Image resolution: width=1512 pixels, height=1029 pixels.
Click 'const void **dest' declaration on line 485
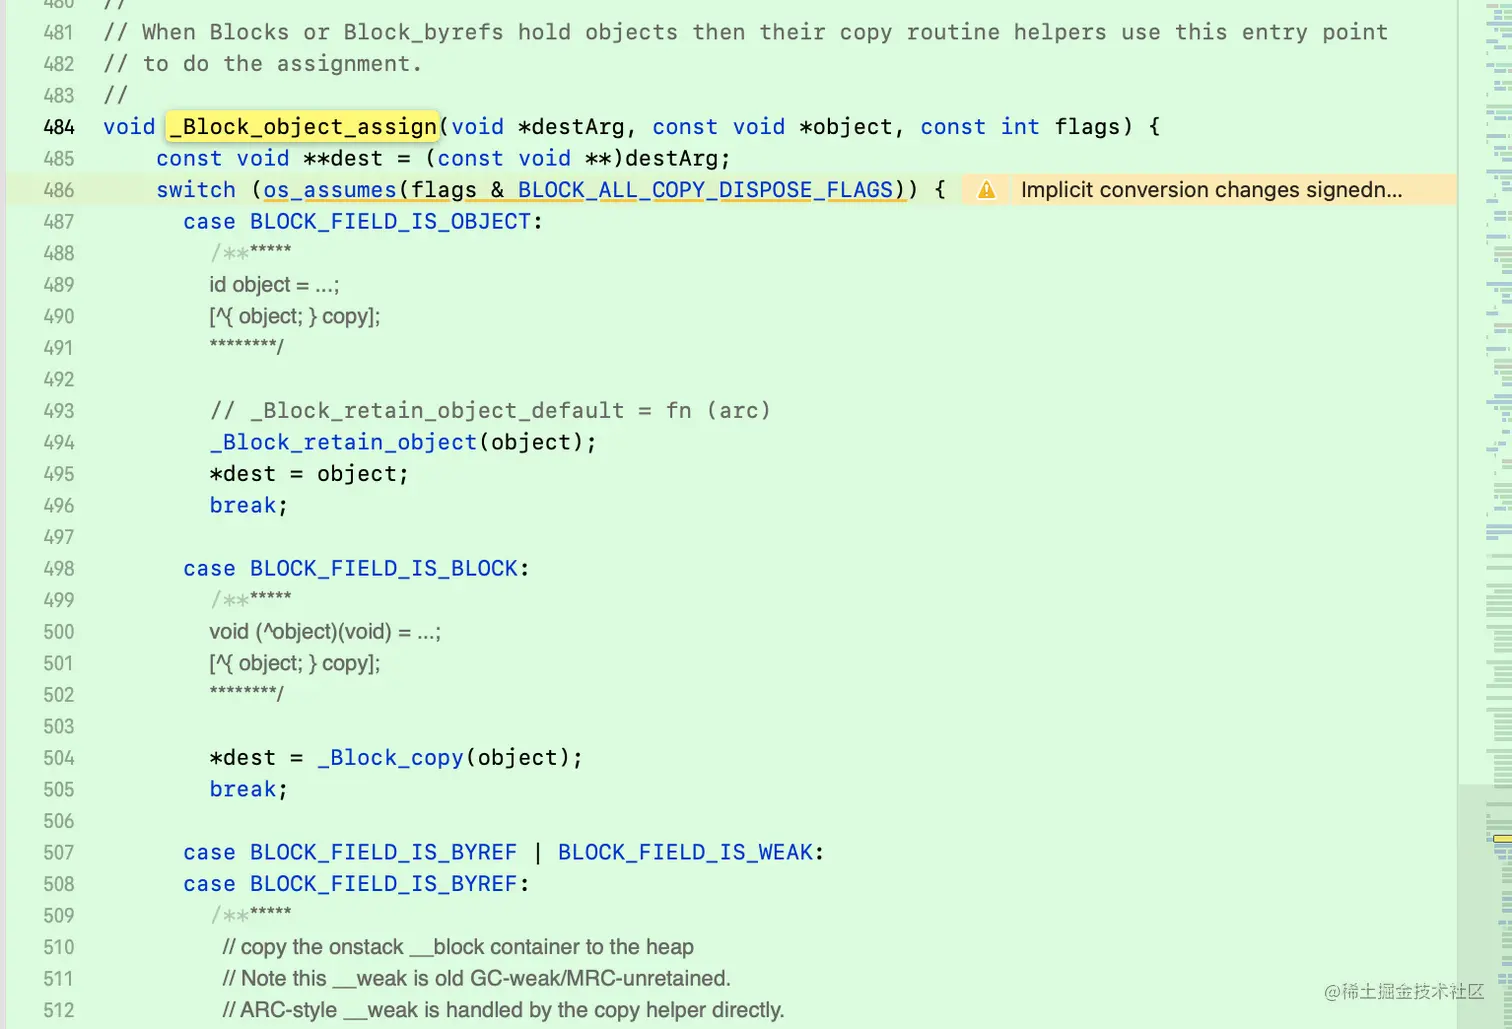[269, 158]
